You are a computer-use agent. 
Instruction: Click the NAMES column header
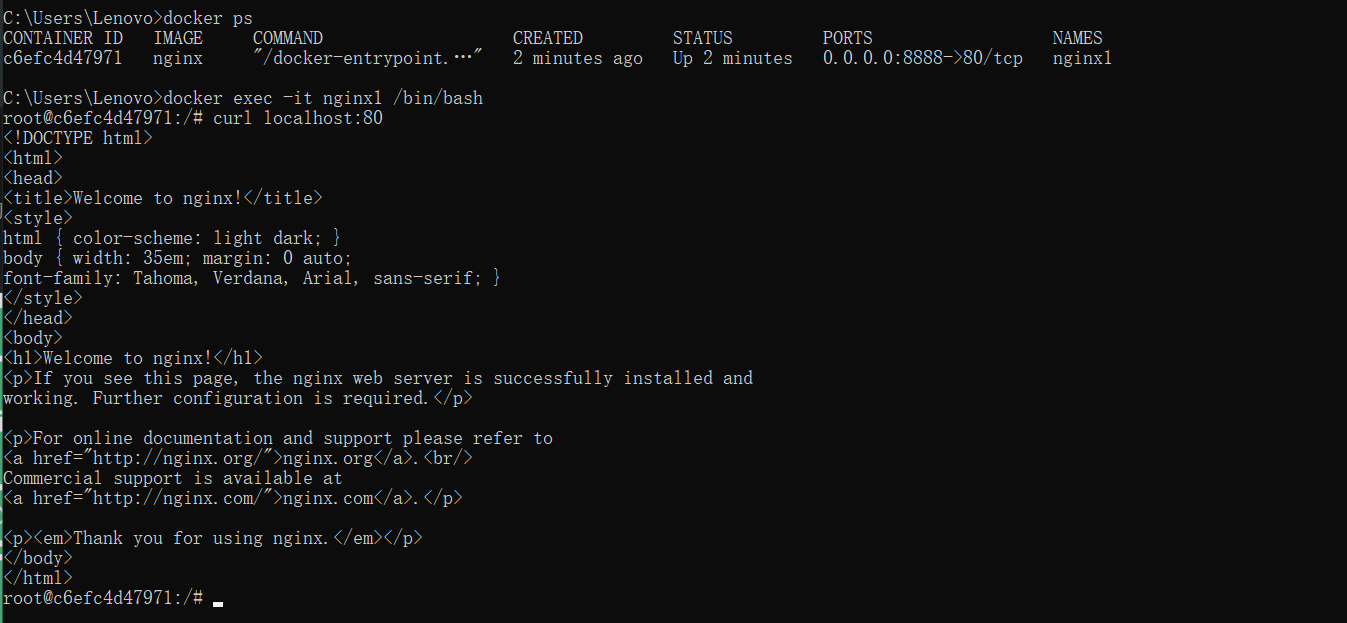tap(1078, 38)
